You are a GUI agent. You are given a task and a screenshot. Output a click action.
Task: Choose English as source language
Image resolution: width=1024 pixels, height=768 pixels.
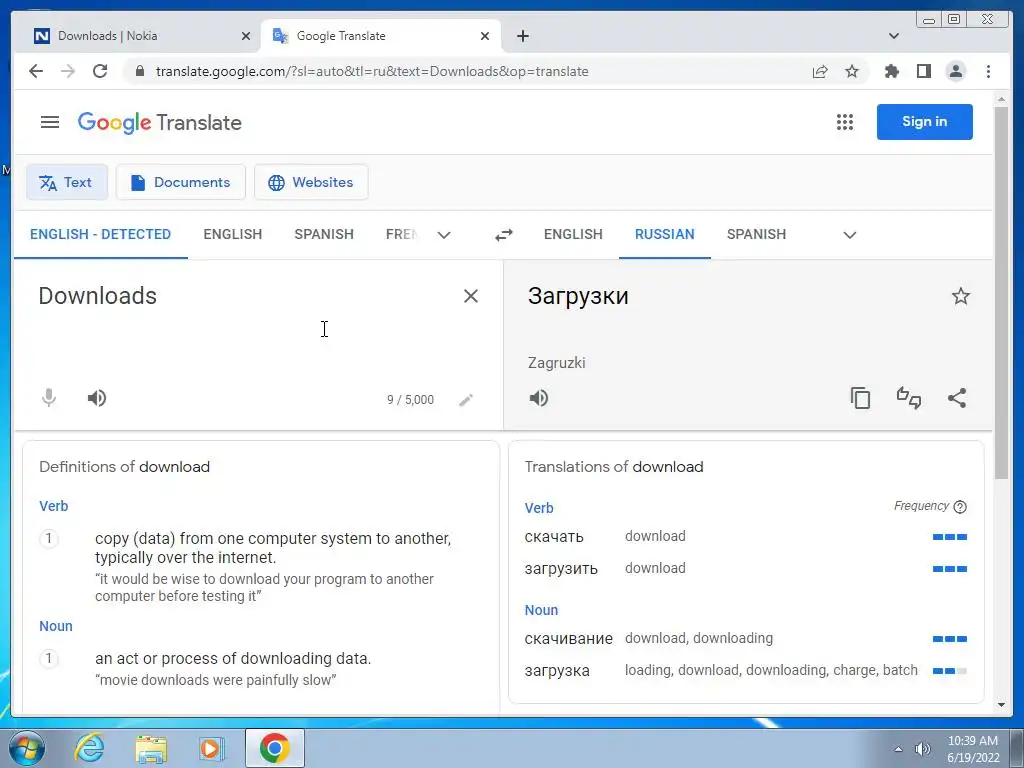click(232, 234)
